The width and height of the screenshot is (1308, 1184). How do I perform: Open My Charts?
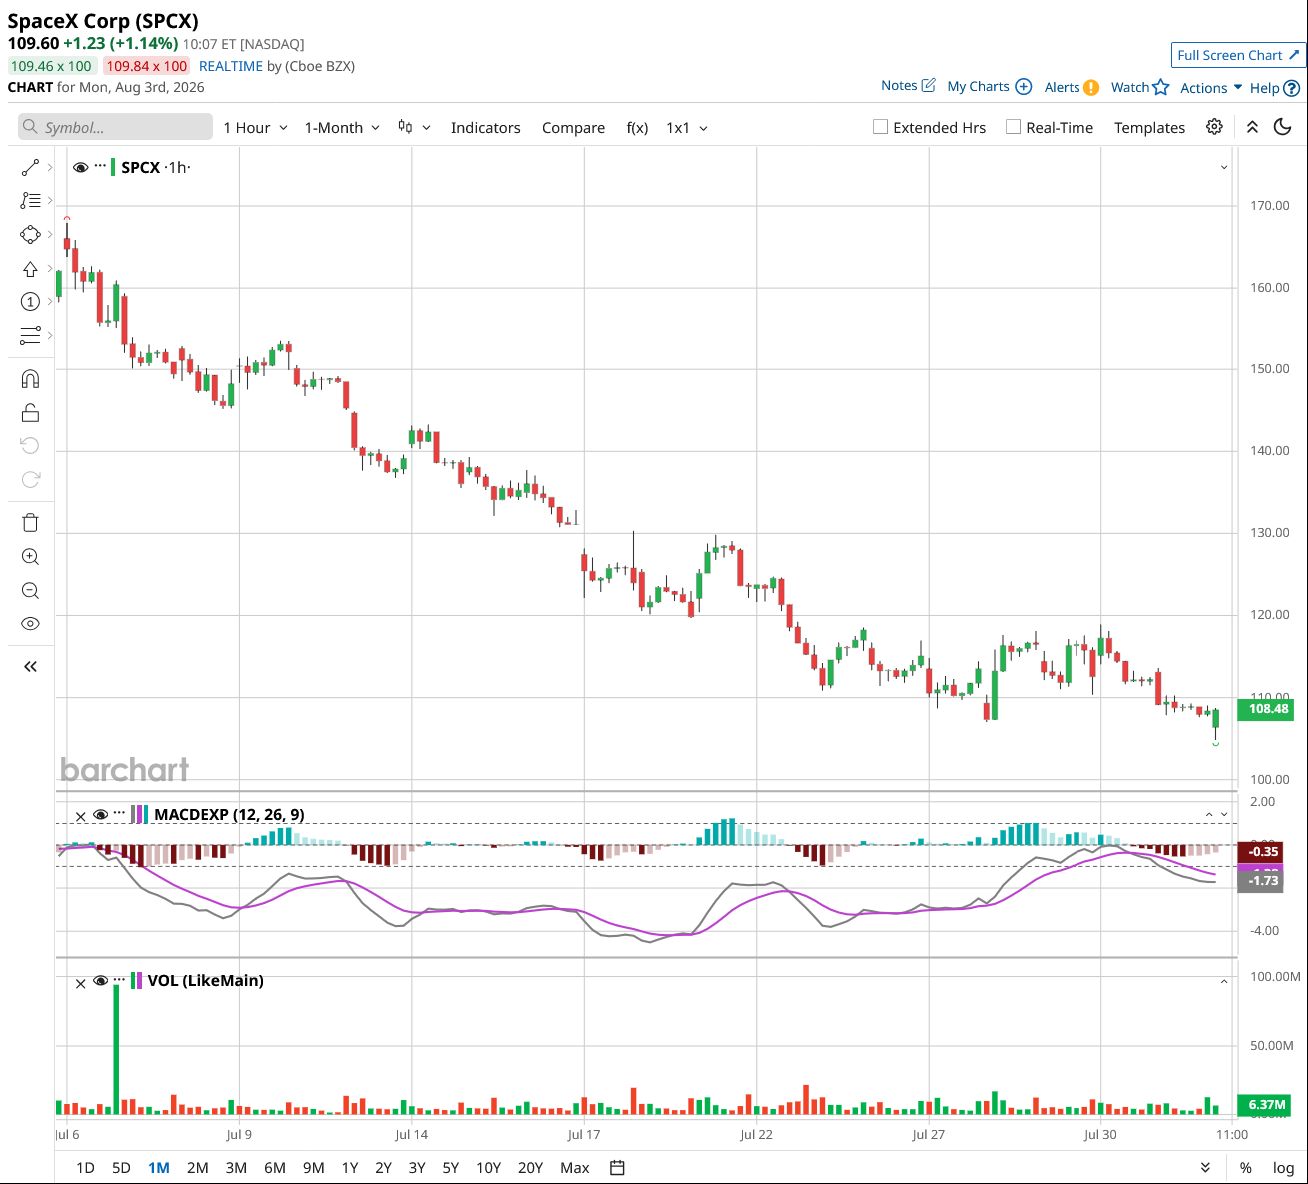point(990,87)
